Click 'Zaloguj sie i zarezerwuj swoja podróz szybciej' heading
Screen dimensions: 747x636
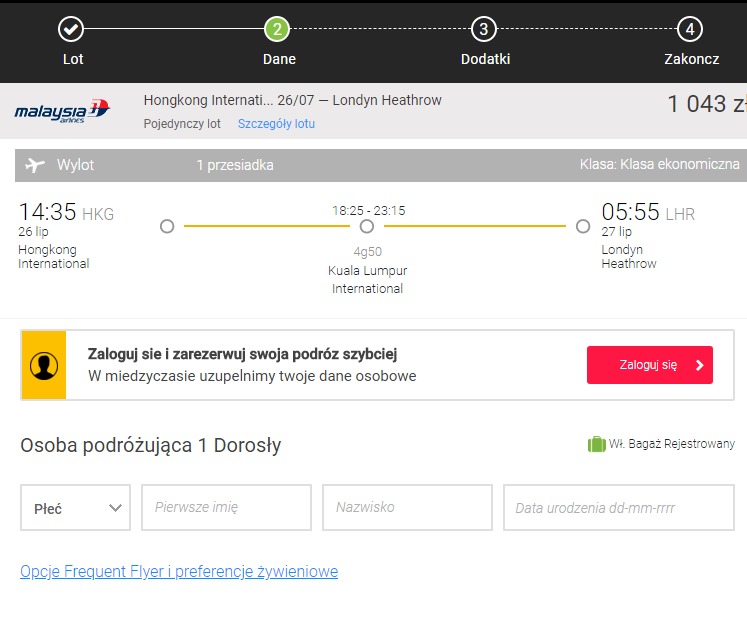coord(242,354)
